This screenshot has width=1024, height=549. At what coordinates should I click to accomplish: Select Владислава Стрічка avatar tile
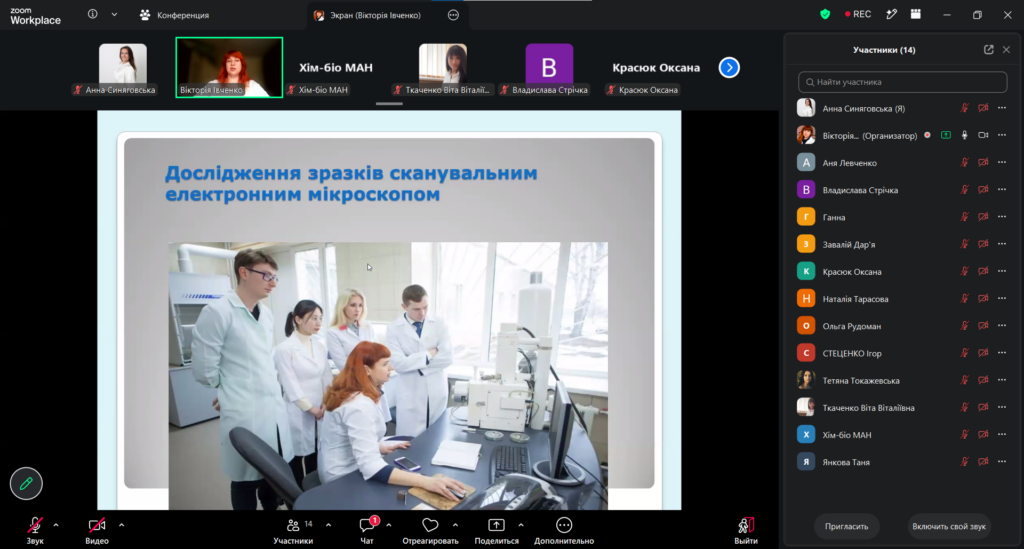549,67
